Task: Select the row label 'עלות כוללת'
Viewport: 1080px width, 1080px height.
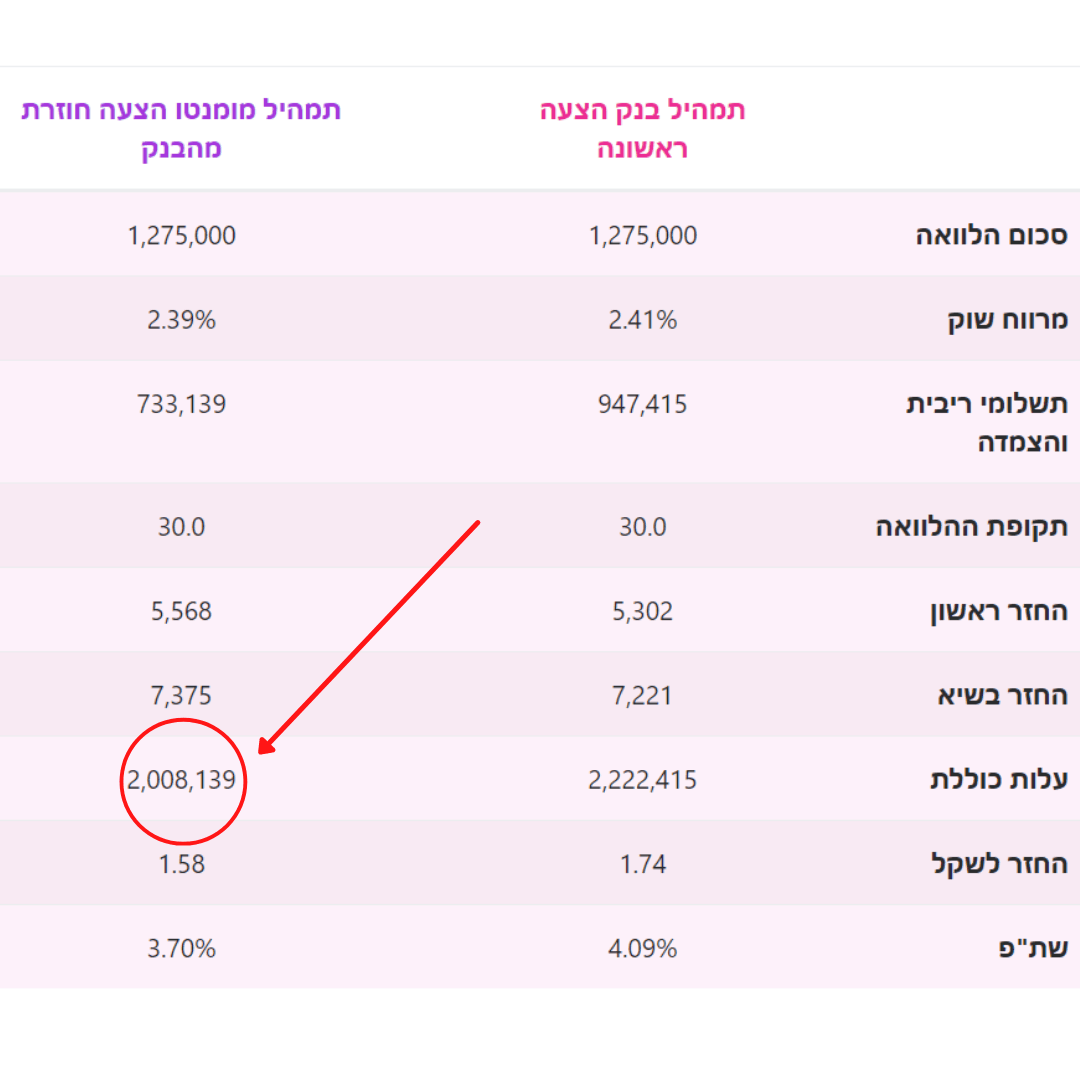Action: point(999,780)
